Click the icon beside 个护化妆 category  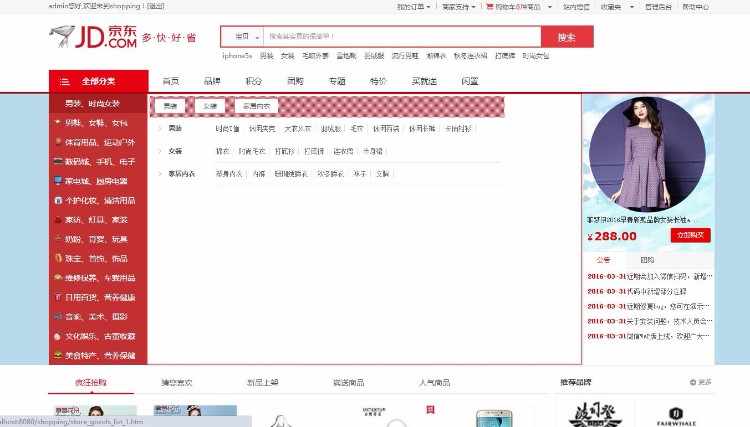pyautogui.click(x=58, y=200)
